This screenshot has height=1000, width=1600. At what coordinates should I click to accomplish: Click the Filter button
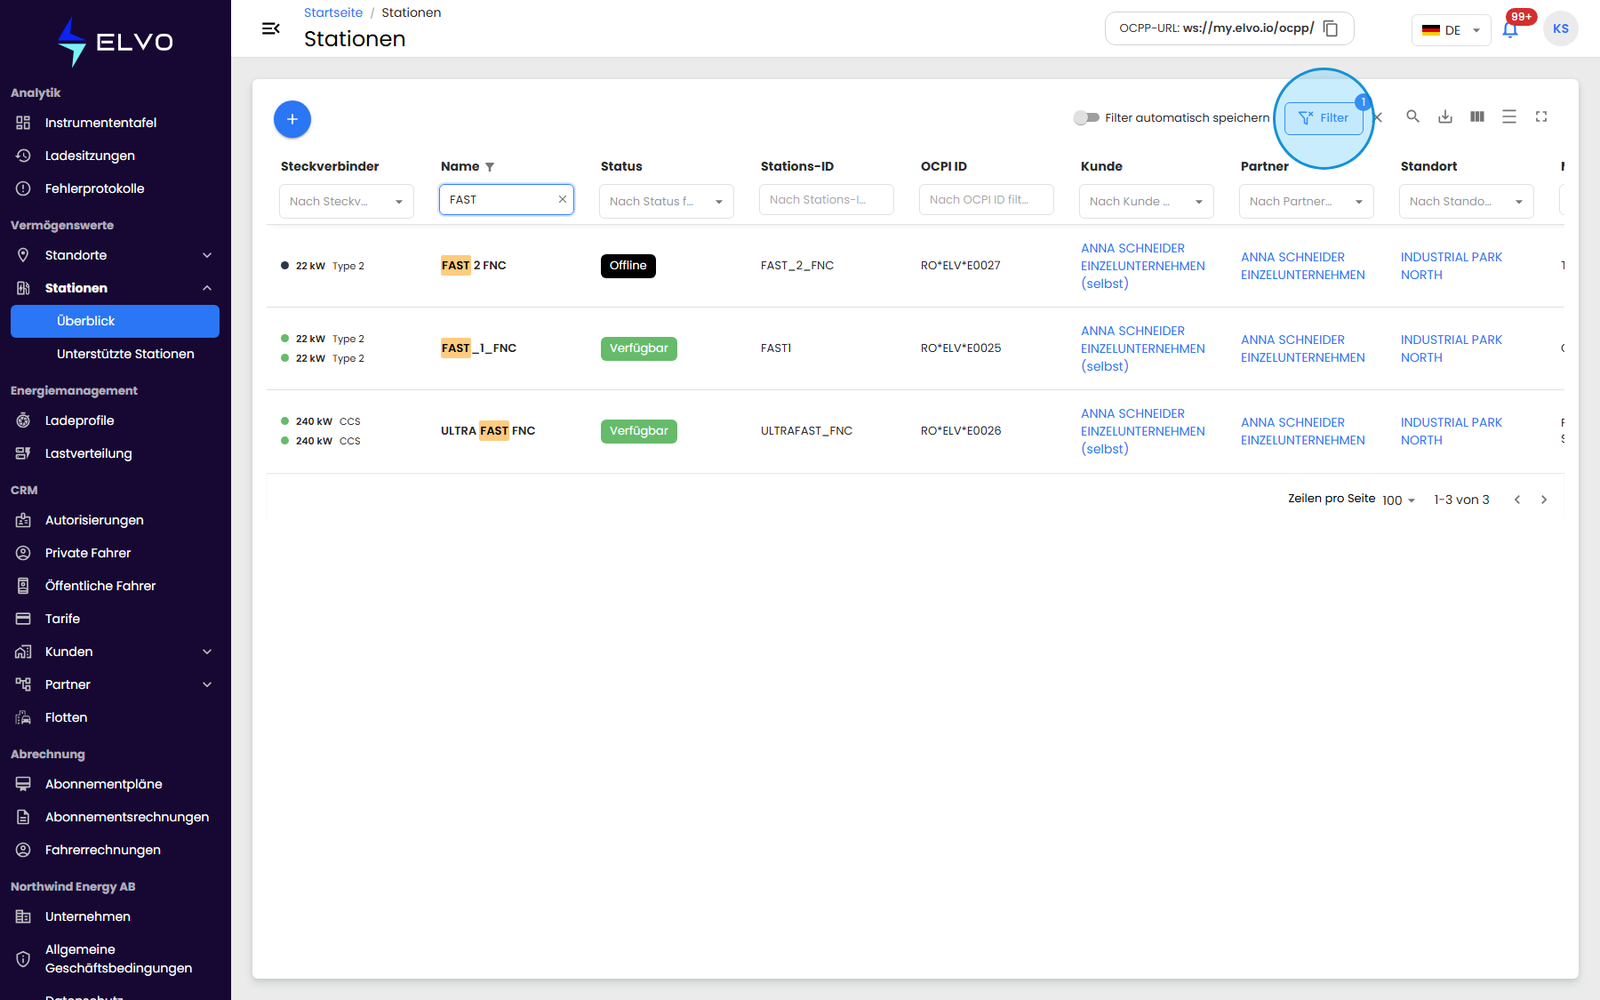click(x=1323, y=118)
